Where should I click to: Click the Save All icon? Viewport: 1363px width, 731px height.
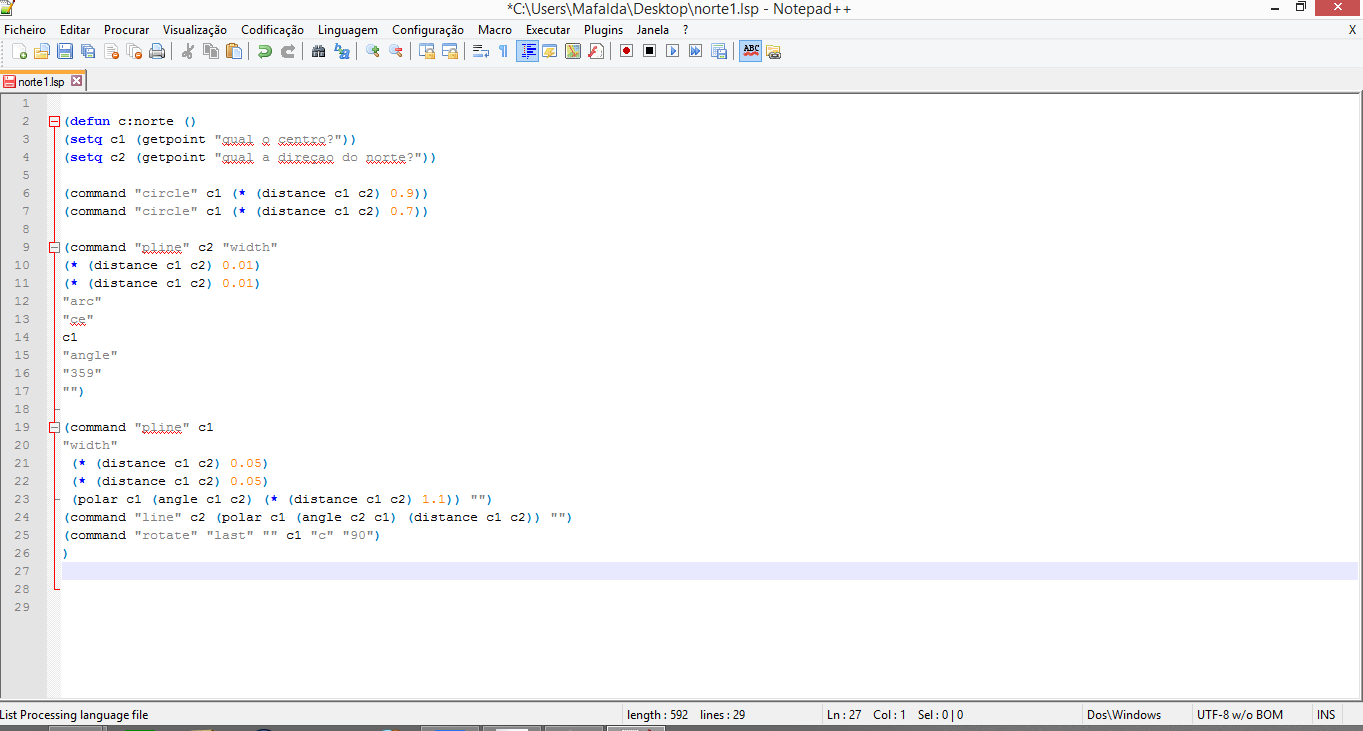tap(88, 51)
